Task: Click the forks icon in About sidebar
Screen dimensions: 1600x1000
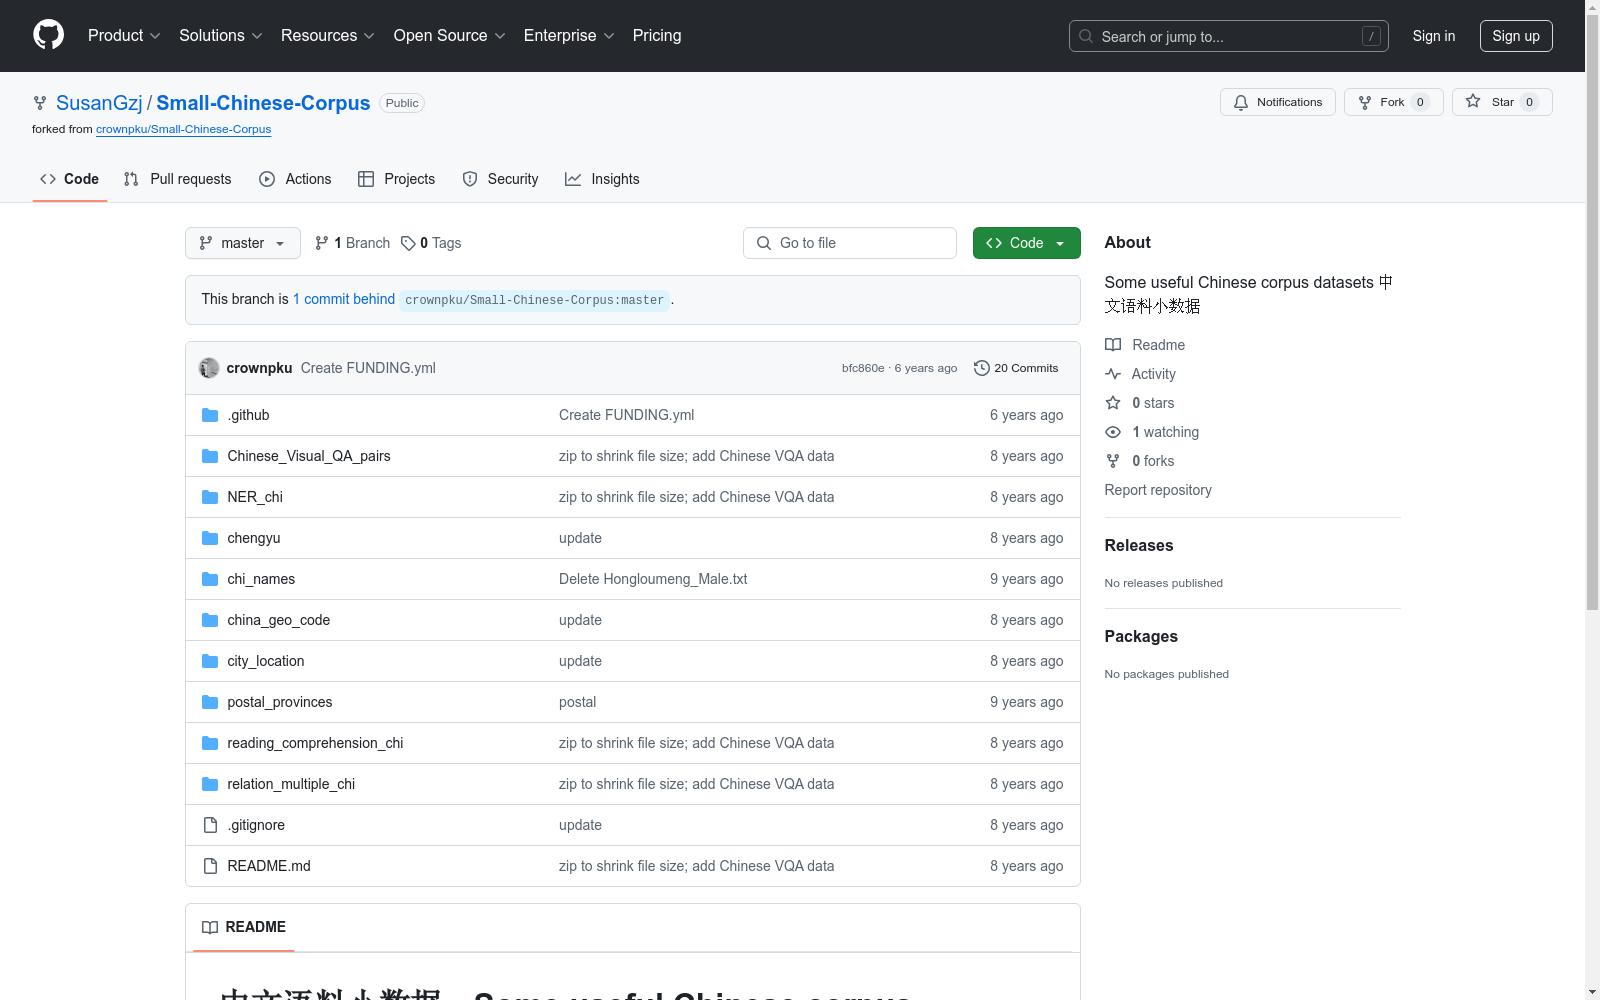Action: tap(1113, 461)
